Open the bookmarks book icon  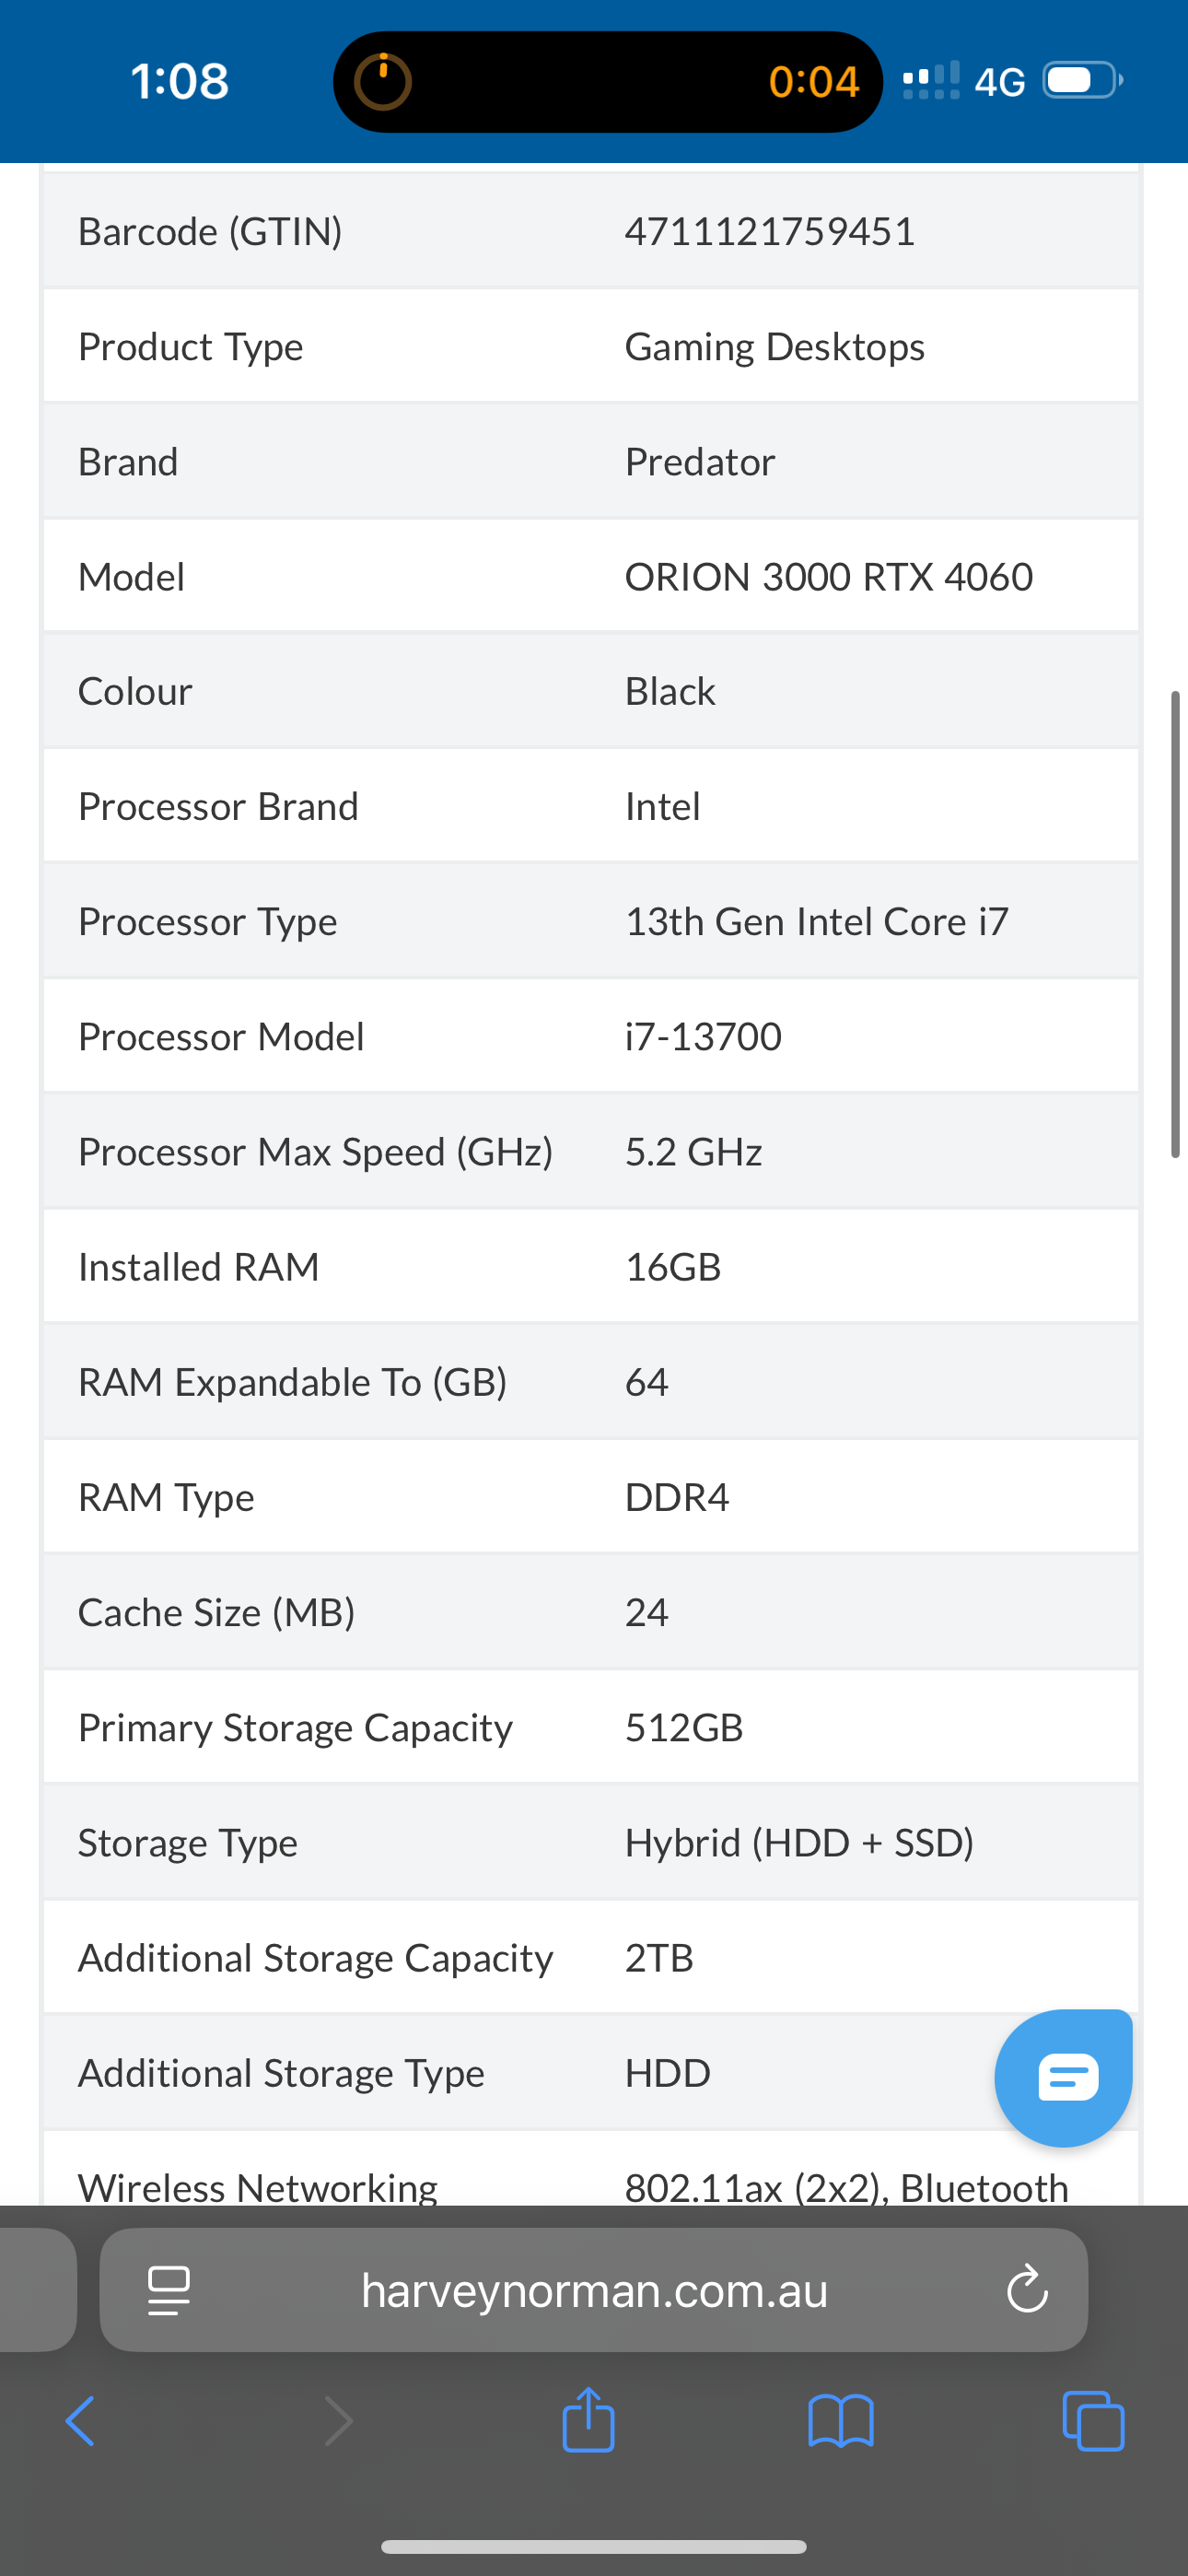841,2420
